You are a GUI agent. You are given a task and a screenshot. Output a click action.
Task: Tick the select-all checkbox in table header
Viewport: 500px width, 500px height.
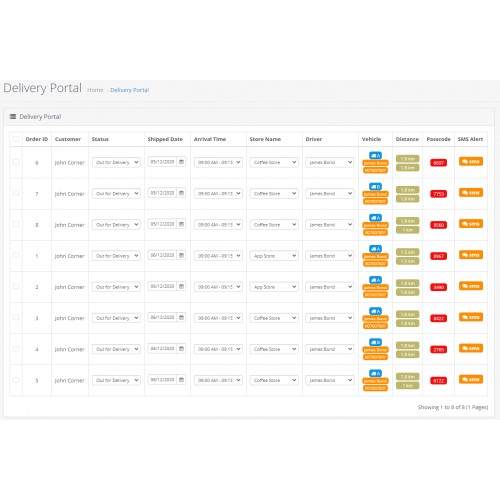pyautogui.click(x=16, y=139)
